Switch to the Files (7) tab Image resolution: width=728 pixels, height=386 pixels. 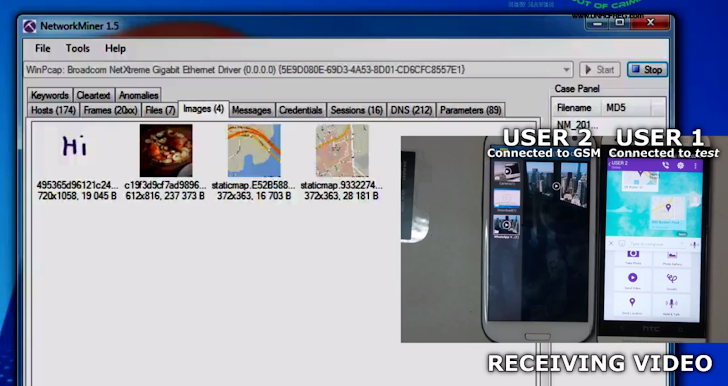[160, 110]
